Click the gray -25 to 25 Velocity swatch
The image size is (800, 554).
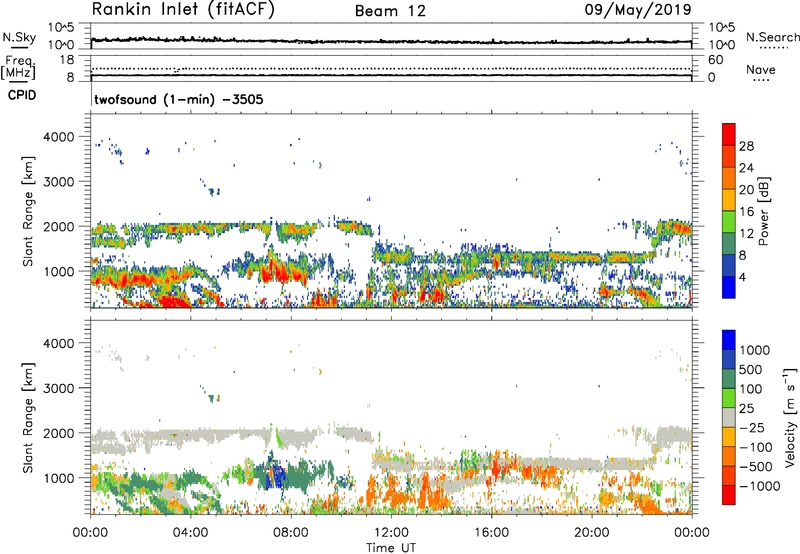click(729, 417)
